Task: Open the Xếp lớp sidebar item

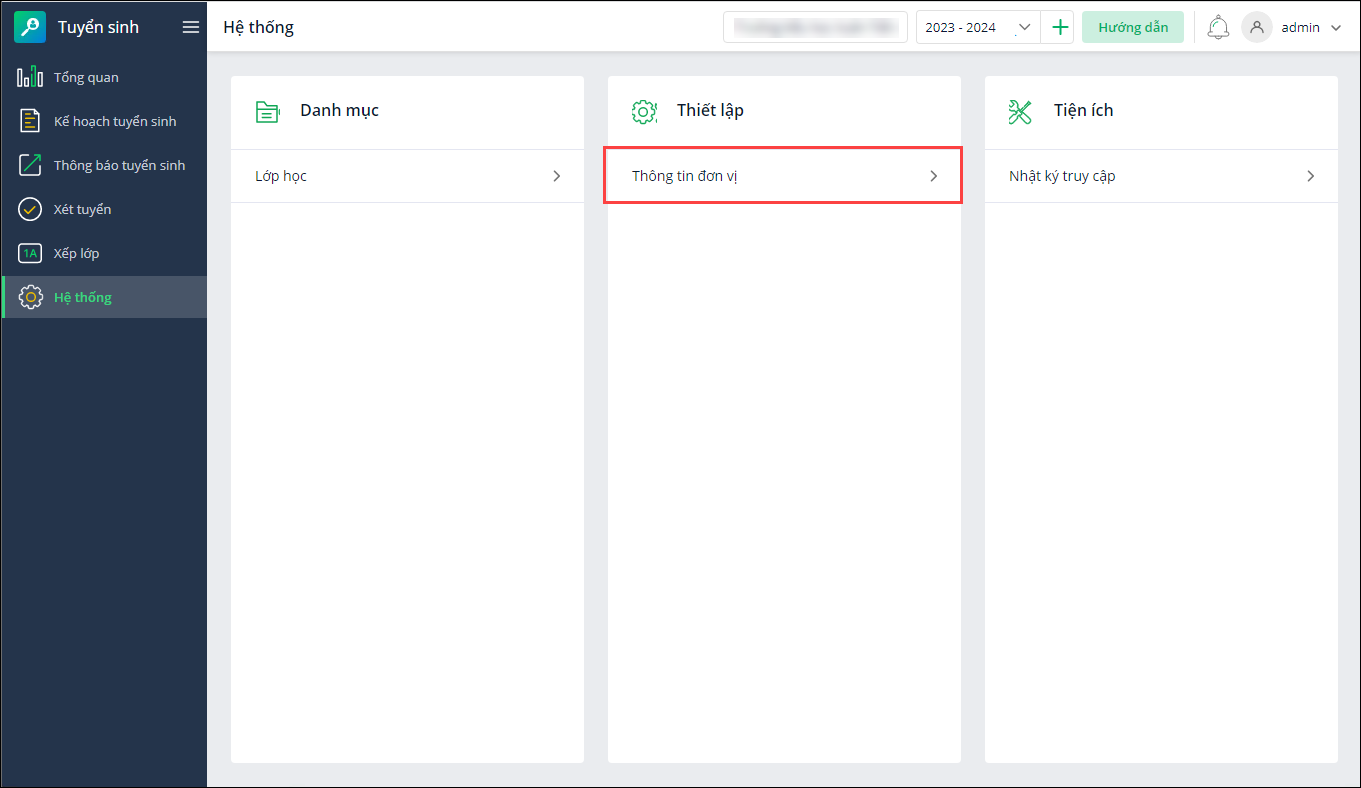Action: (x=76, y=253)
